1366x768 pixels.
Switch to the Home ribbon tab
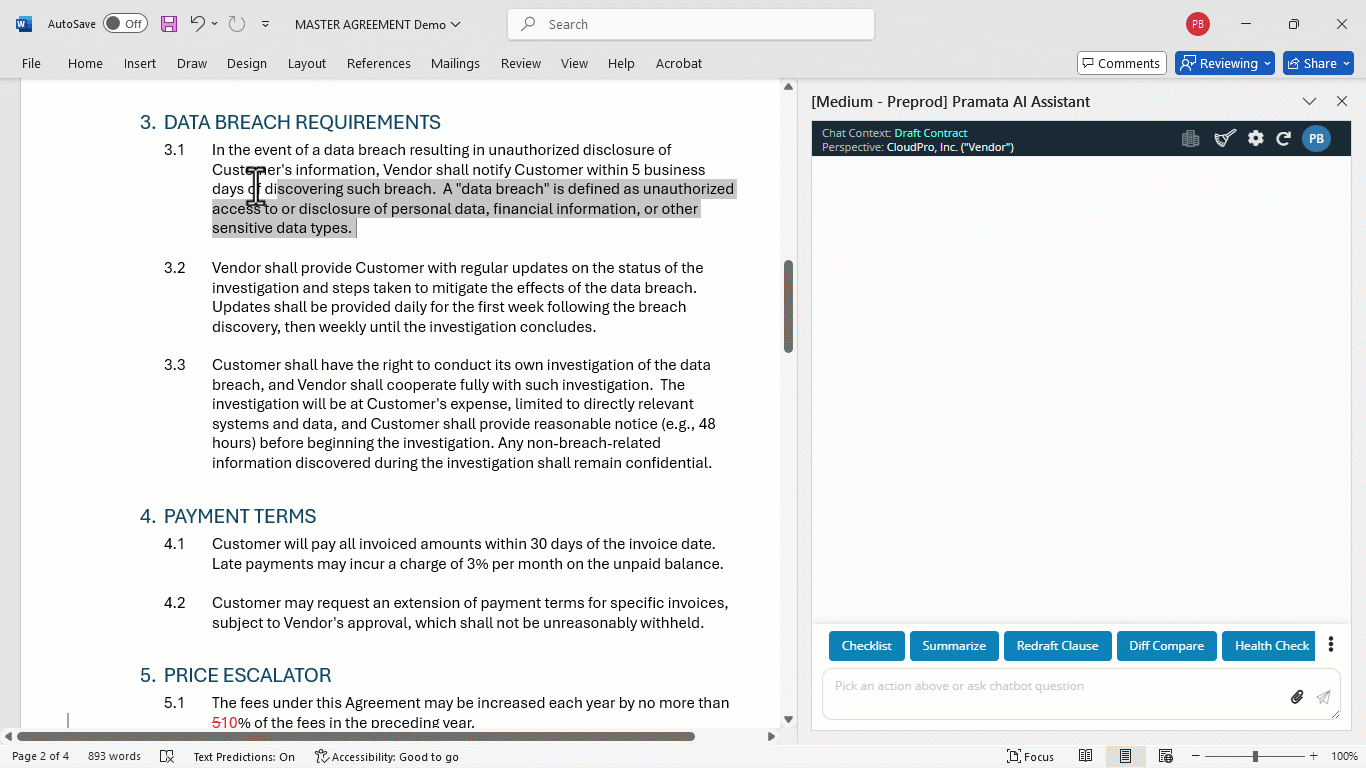tap(85, 63)
